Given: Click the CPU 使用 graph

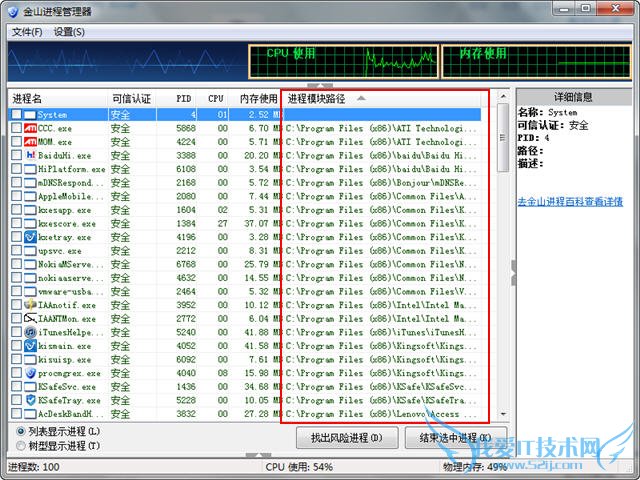Looking at the screenshot, I should pyautogui.click(x=344, y=62).
